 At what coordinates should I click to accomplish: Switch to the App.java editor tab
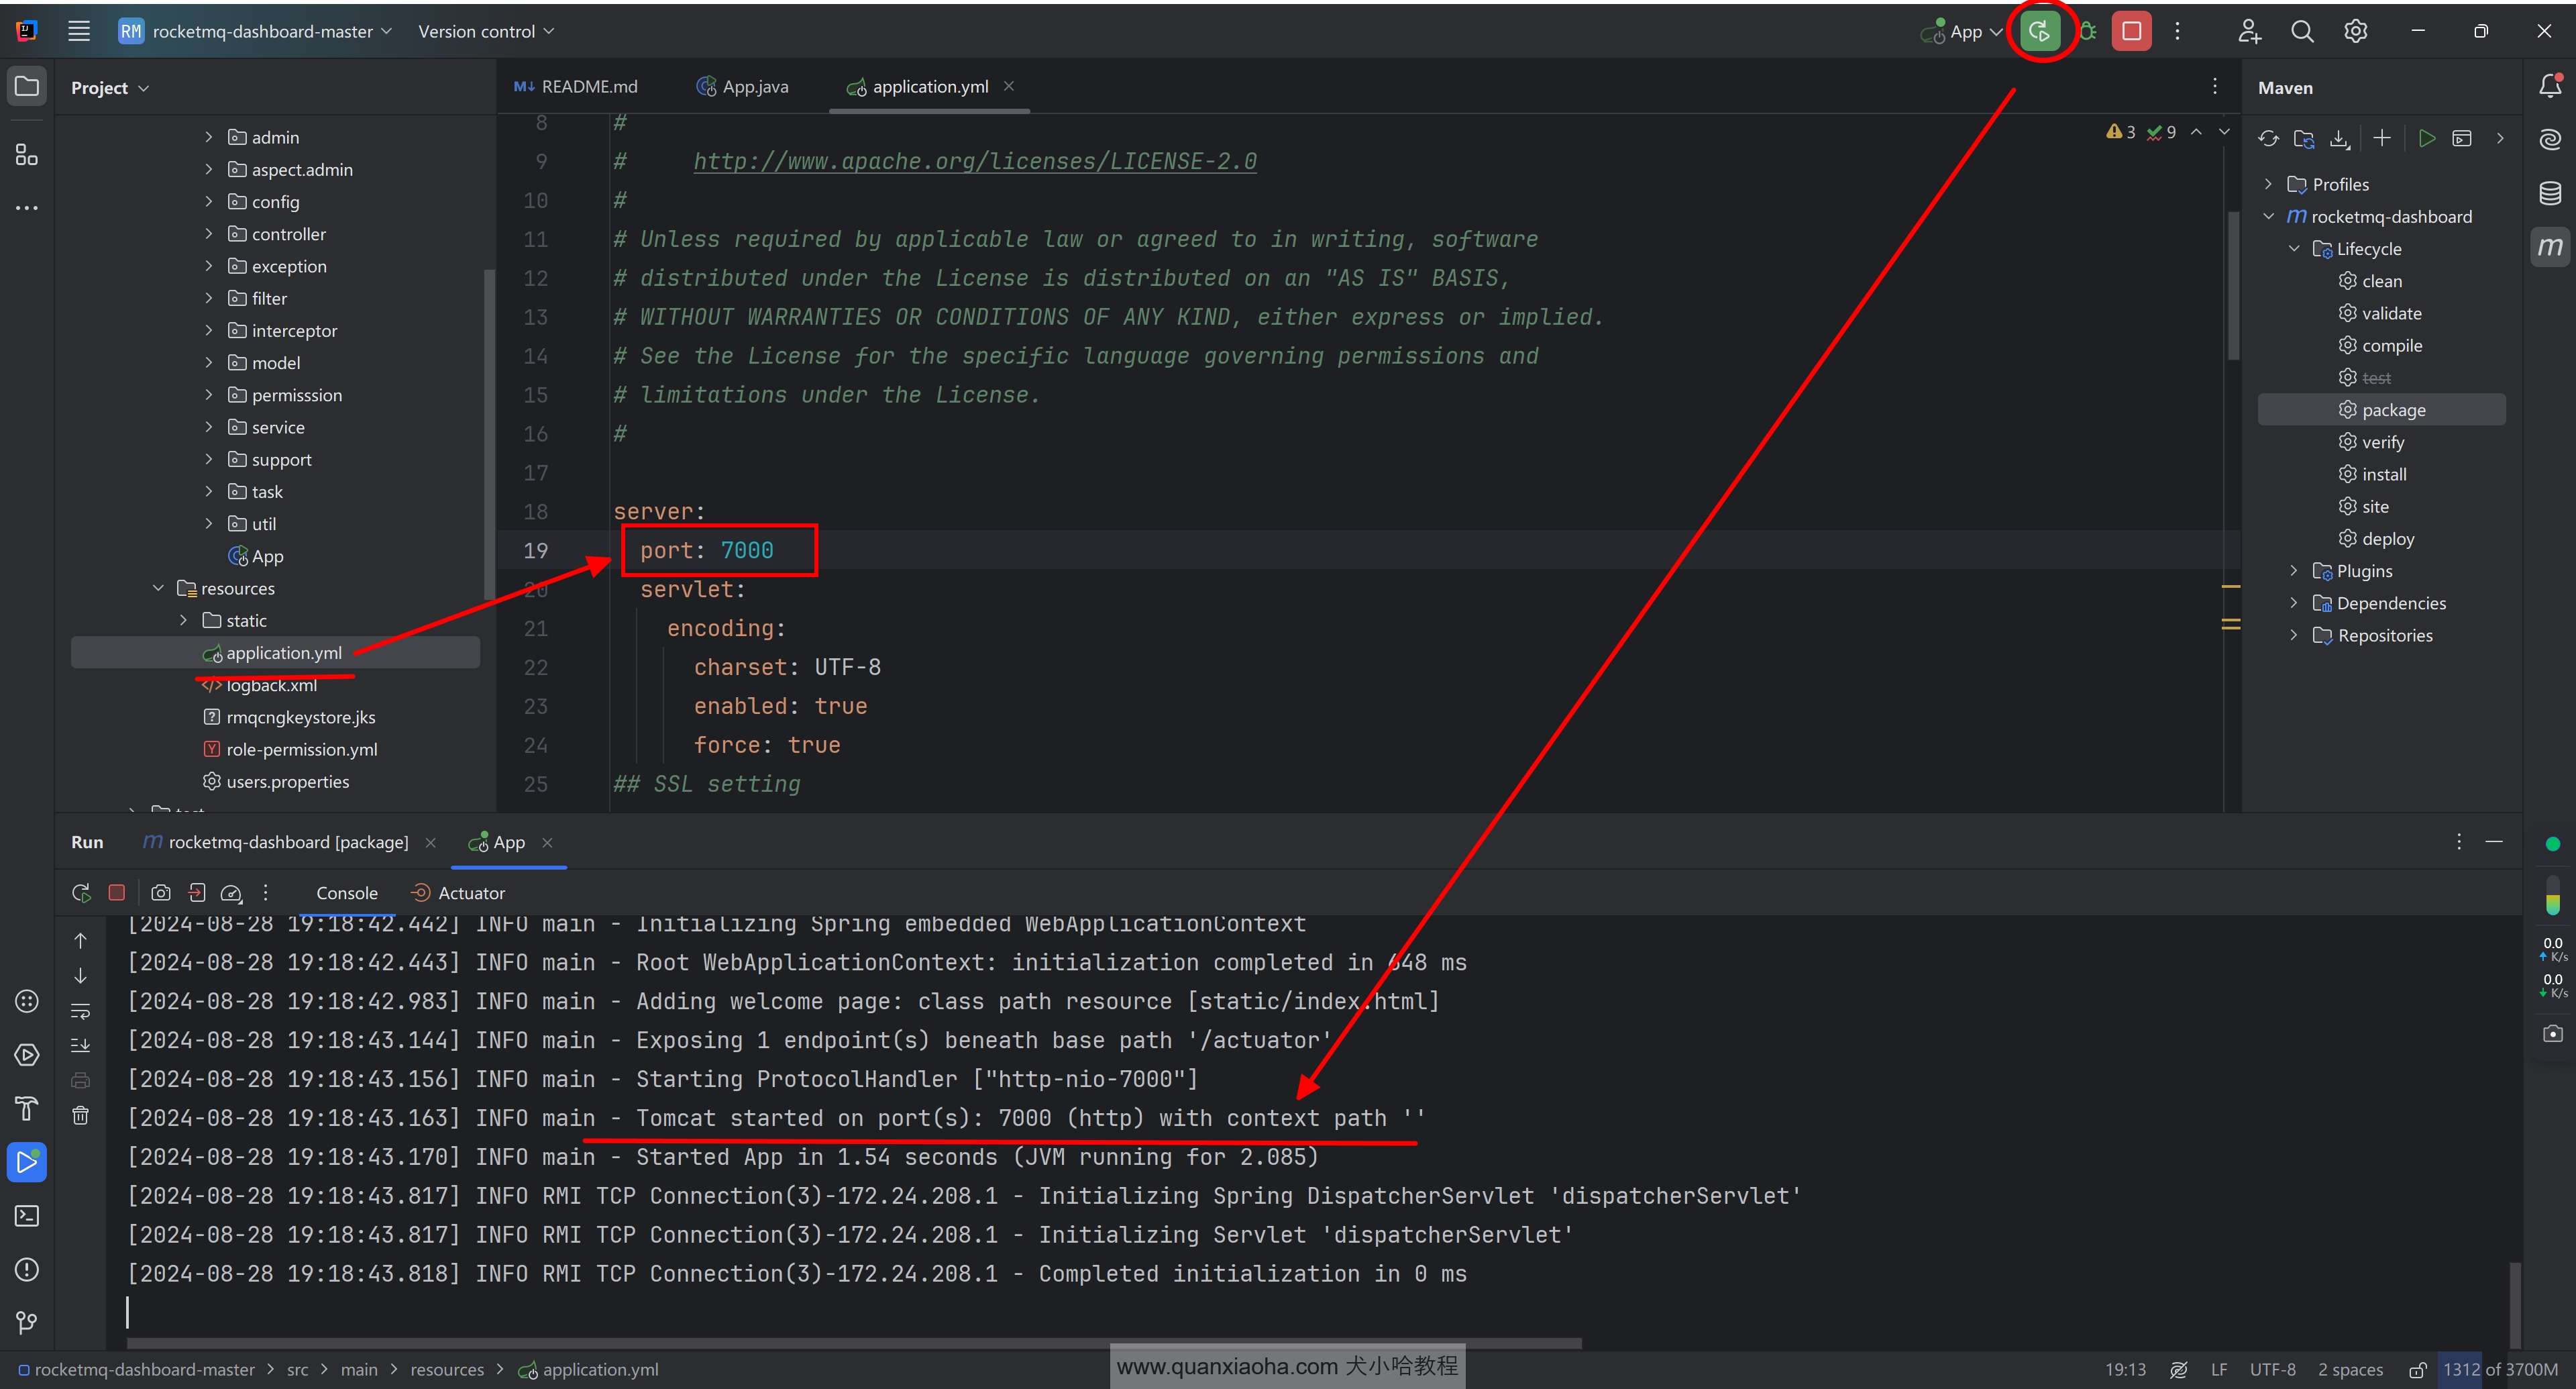(742, 86)
